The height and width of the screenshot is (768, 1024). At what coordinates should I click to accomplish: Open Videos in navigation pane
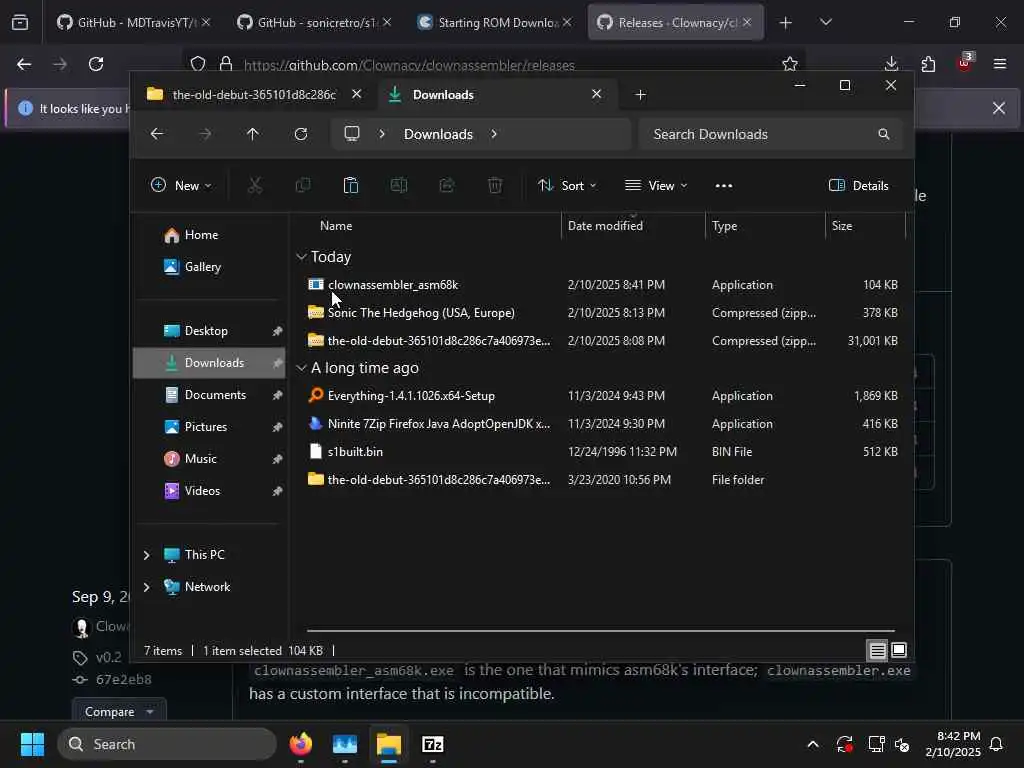point(210,491)
